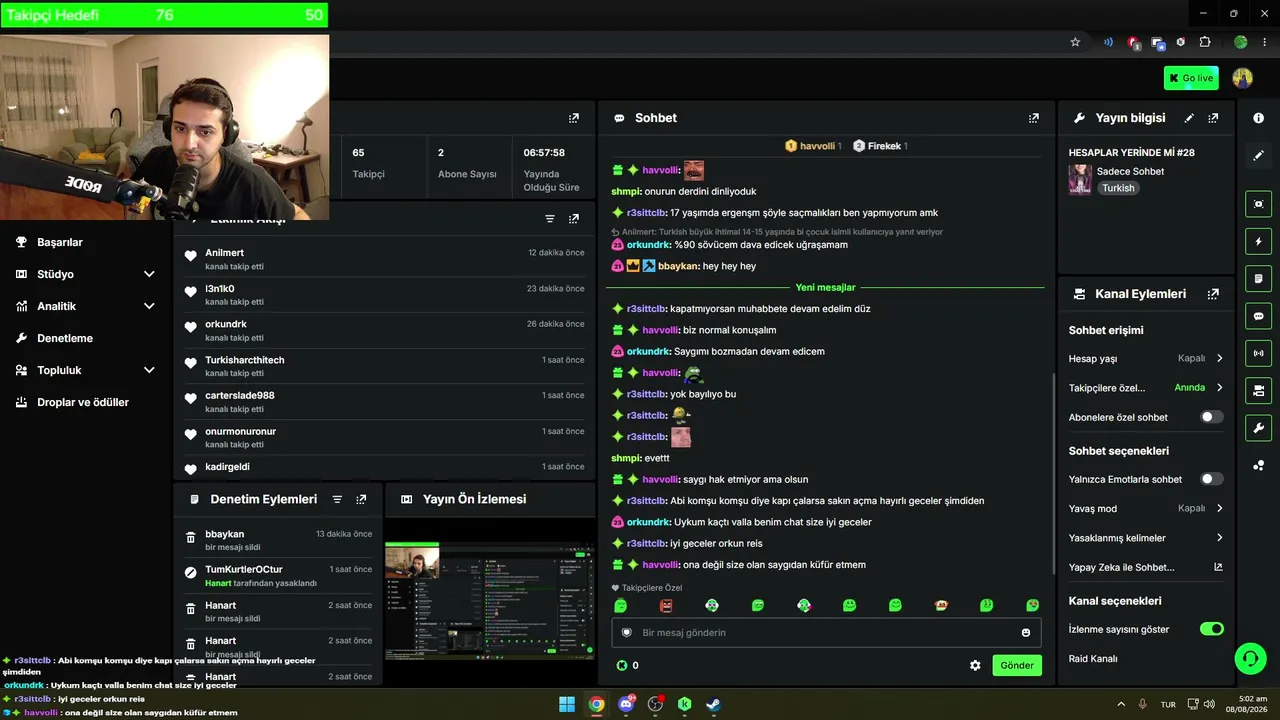Open Discord from the taskbar
The width and height of the screenshot is (1280, 720).
tap(626, 704)
